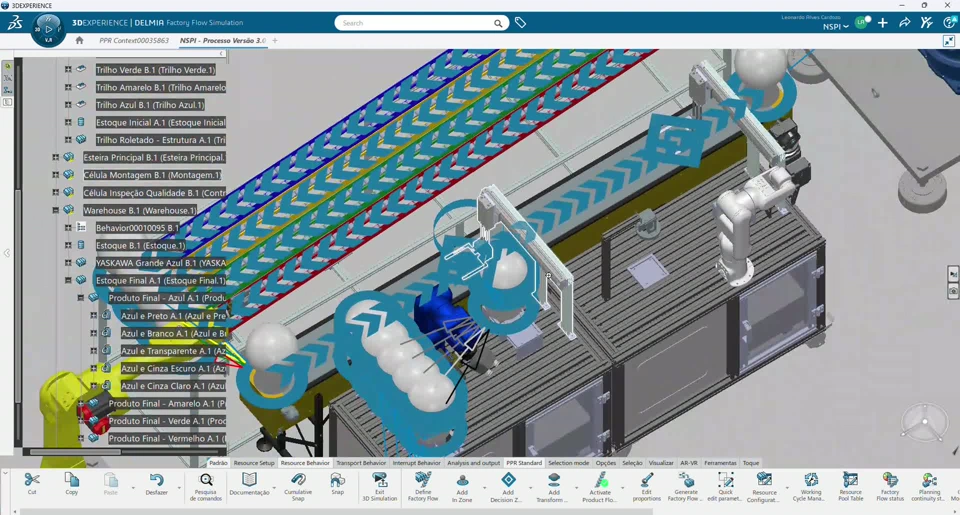The width and height of the screenshot is (960, 515).
Task: Click the share arrow icon
Action: (x=904, y=23)
